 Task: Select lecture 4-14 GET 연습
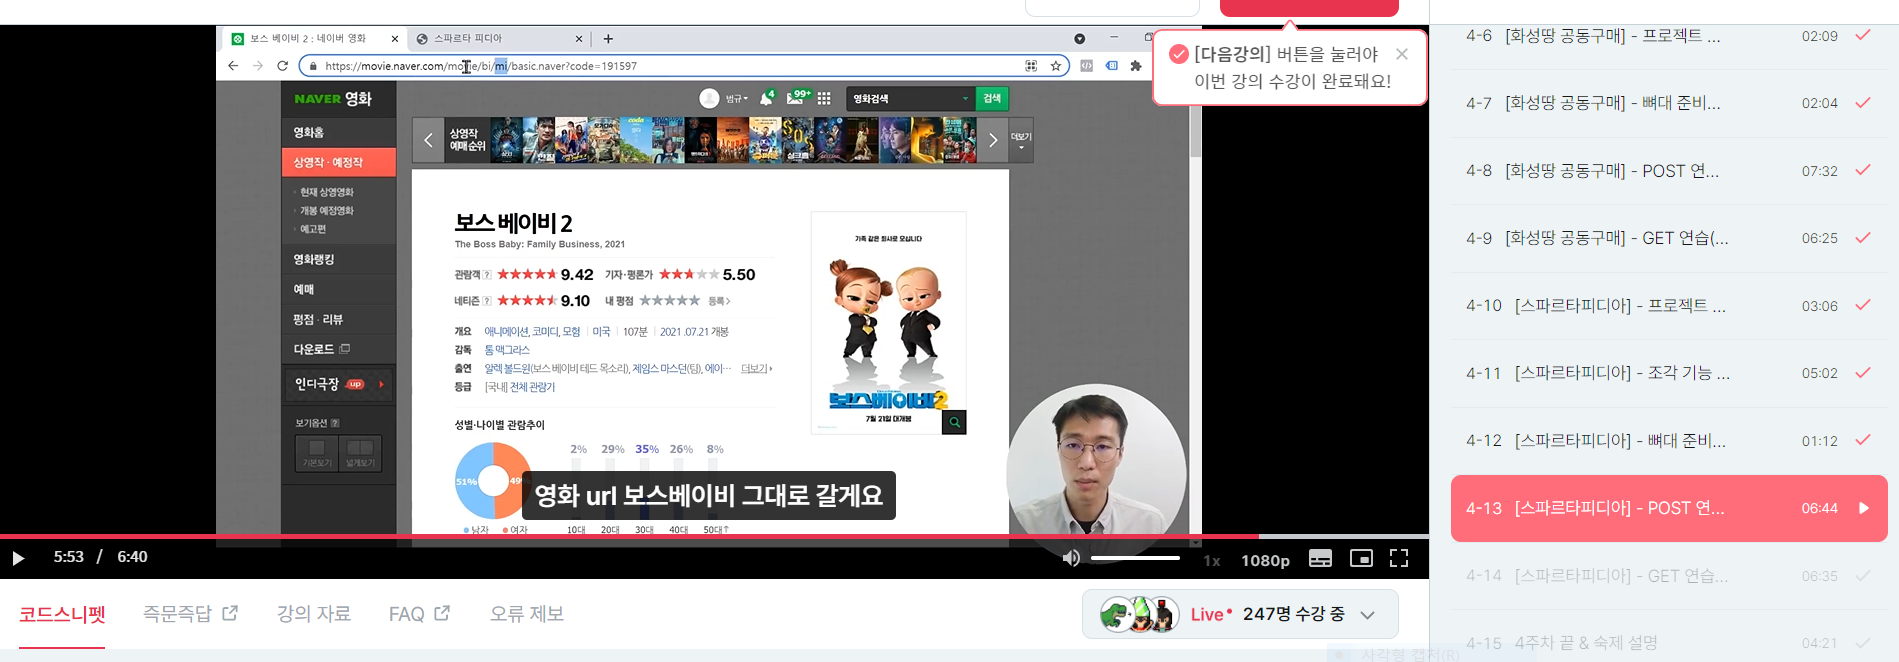click(x=1669, y=576)
